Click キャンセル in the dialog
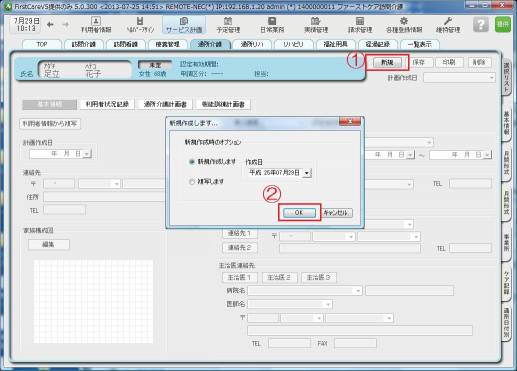This screenshot has height=371, width=517. (336, 213)
